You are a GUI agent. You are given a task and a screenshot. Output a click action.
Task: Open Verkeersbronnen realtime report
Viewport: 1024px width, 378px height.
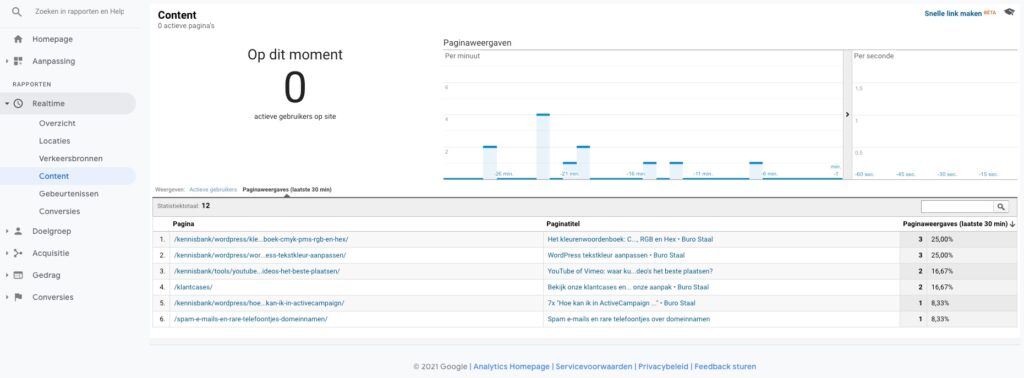click(x=71, y=159)
